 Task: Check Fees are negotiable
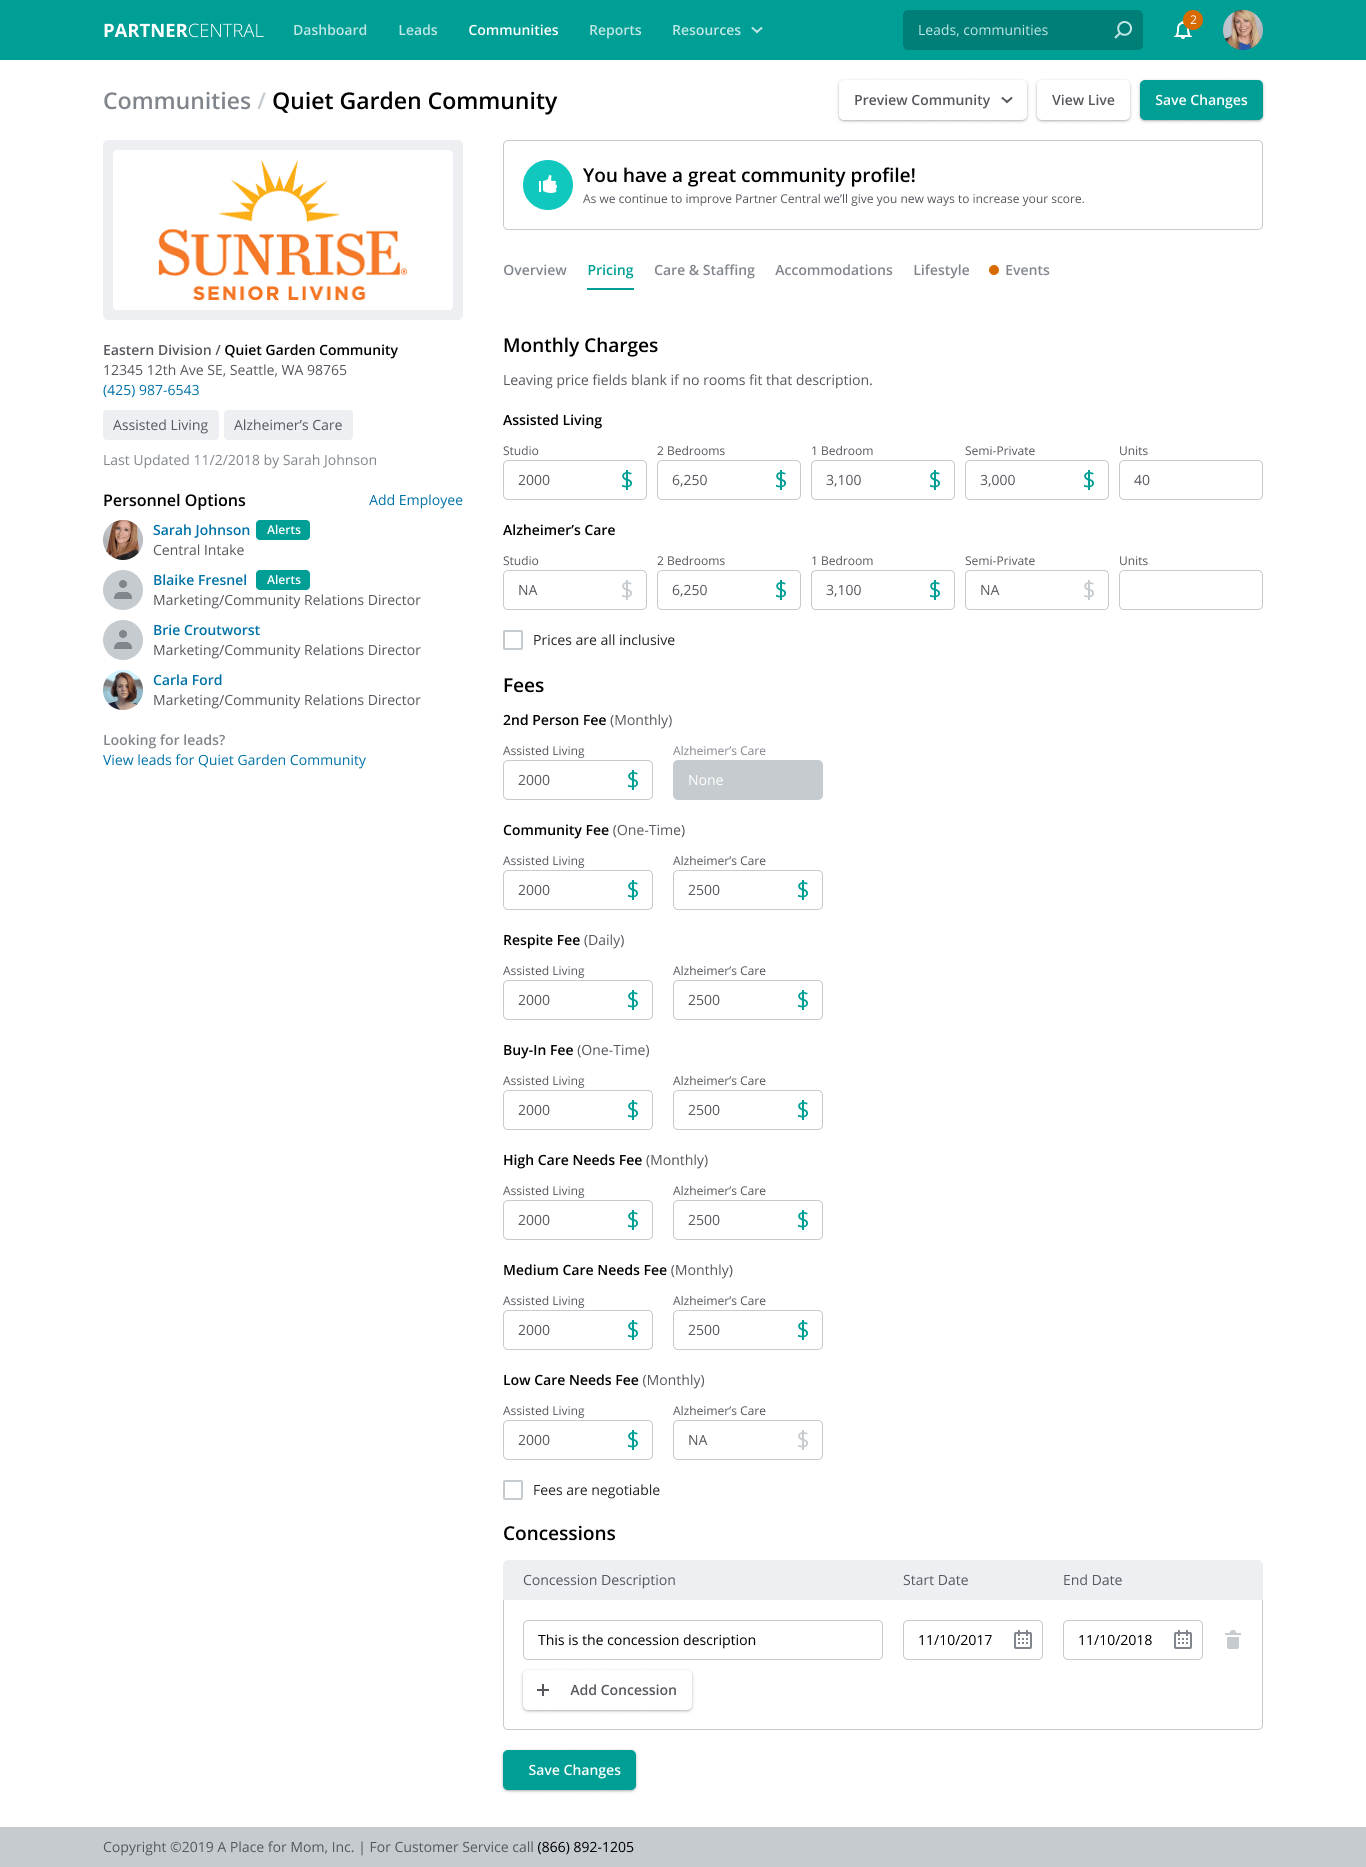click(513, 1490)
